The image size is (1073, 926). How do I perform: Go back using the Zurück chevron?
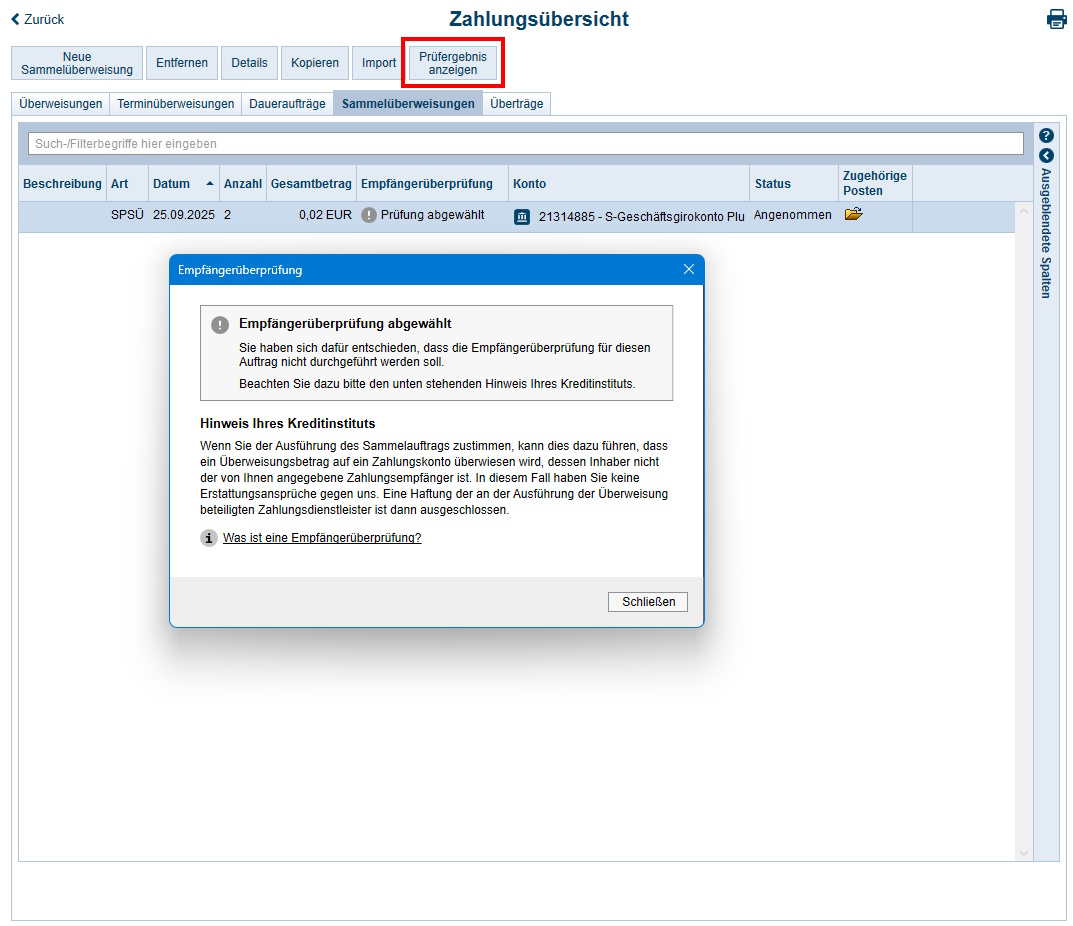pos(15,20)
